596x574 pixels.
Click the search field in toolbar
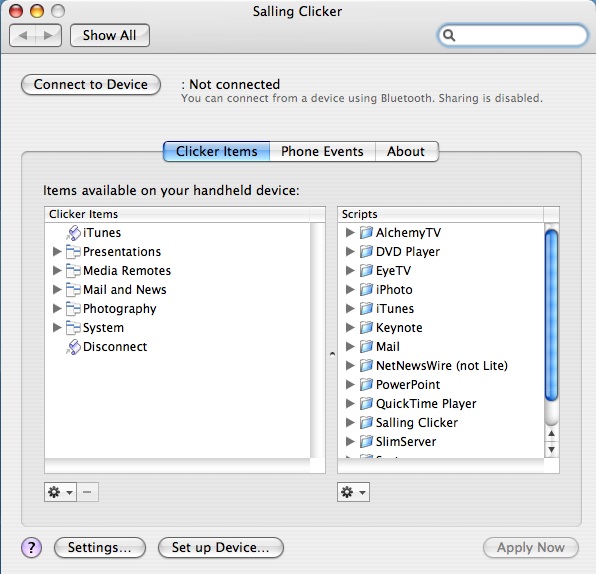[x=513, y=35]
